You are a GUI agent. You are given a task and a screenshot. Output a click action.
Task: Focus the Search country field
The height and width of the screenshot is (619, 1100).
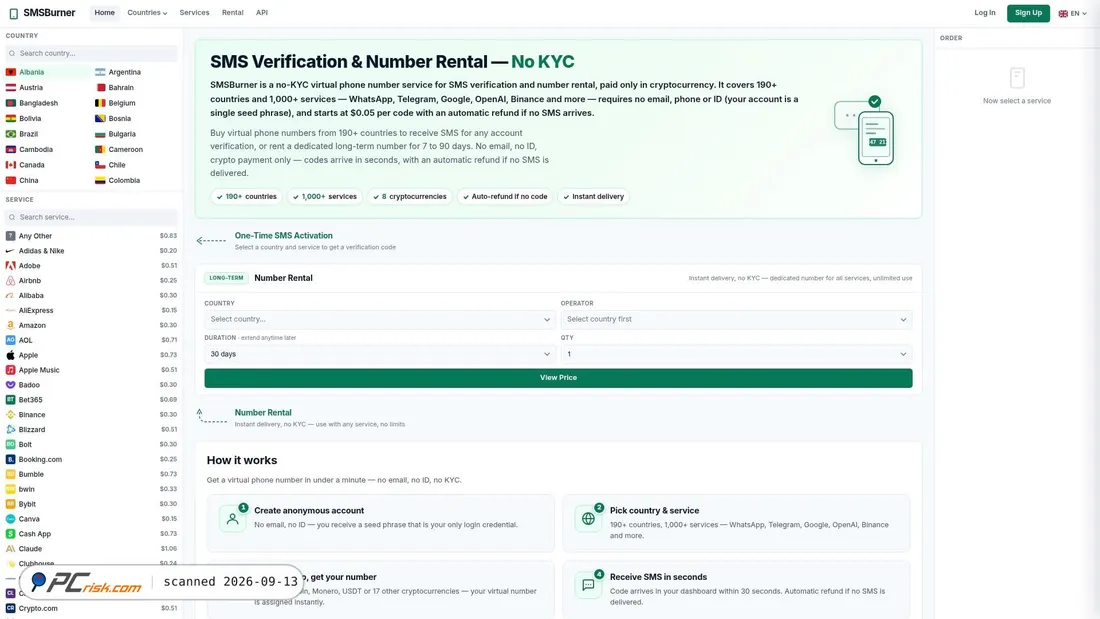click(x=91, y=53)
